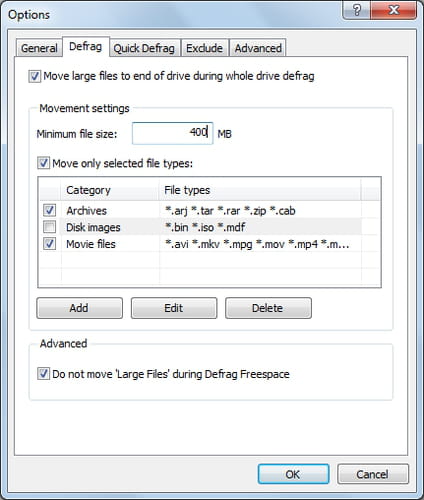Go to the Advanced tab
424x500 pixels.
coord(258,48)
